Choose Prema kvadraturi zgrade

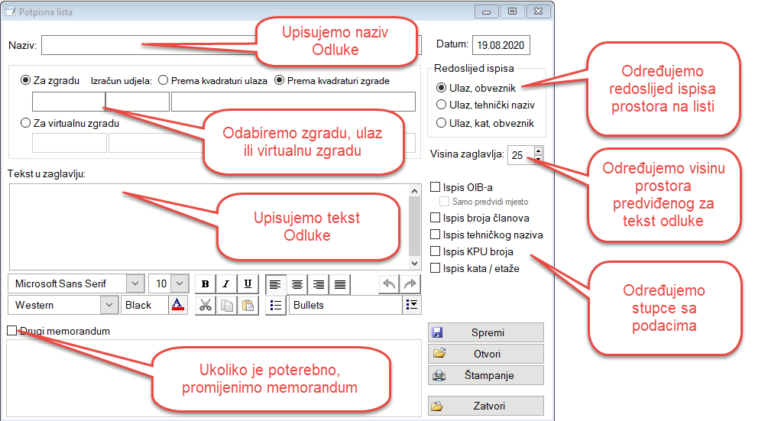279,80
